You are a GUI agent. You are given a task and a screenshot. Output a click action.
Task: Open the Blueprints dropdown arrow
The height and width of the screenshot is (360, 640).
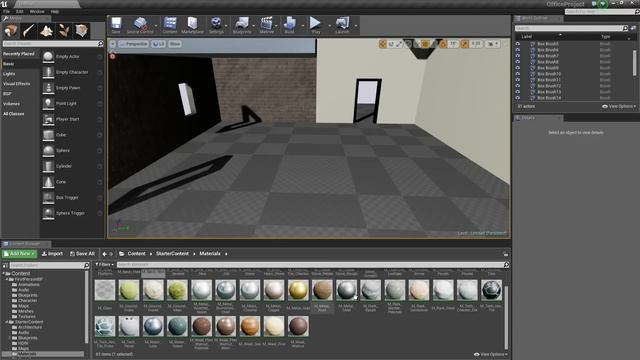(254, 26)
